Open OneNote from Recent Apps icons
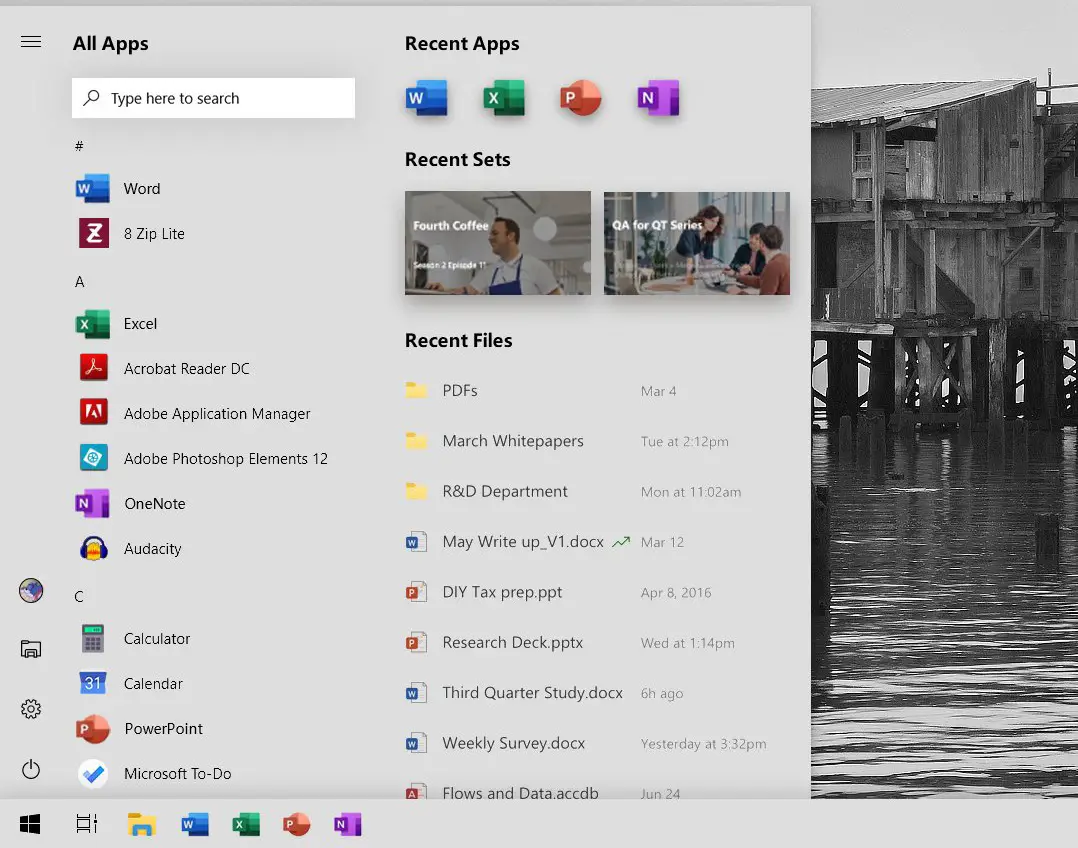1078x848 pixels. [x=658, y=98]
